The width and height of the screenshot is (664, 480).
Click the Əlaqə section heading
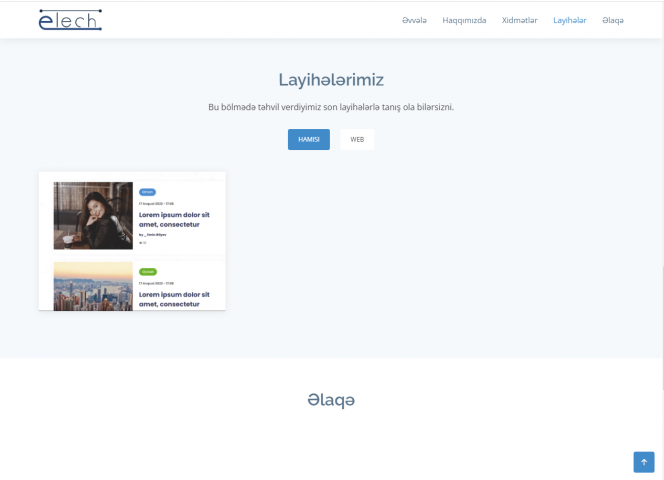tap(331, 400)
